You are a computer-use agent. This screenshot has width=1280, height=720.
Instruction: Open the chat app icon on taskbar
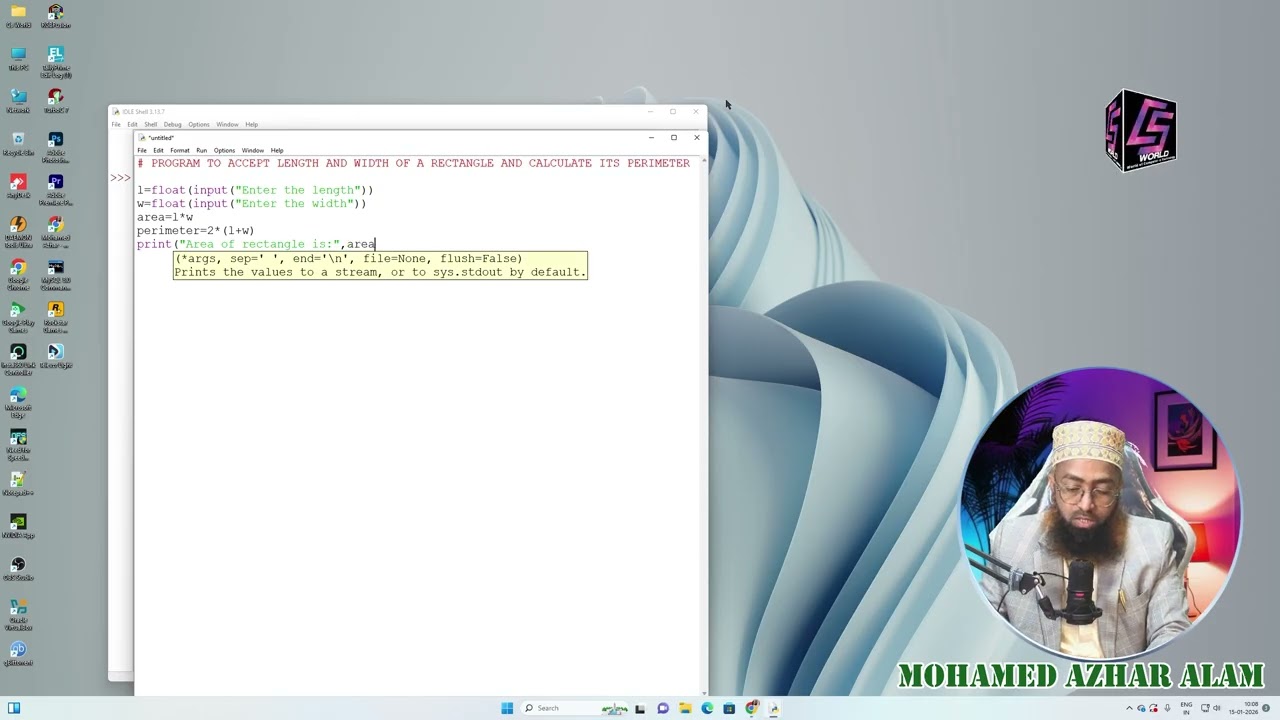(x=663, y=708)
